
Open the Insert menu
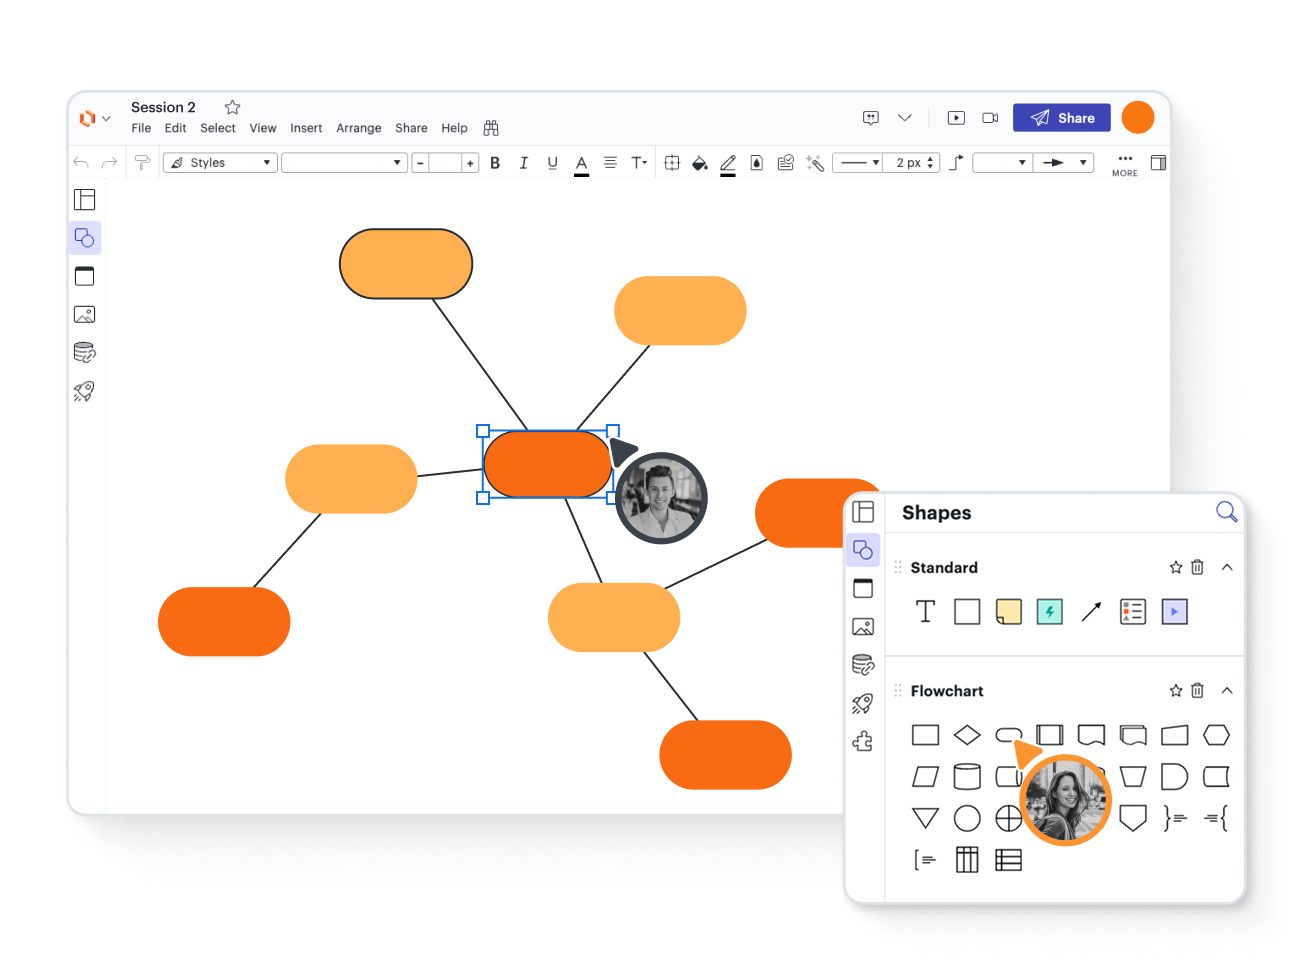coord(306,128)
